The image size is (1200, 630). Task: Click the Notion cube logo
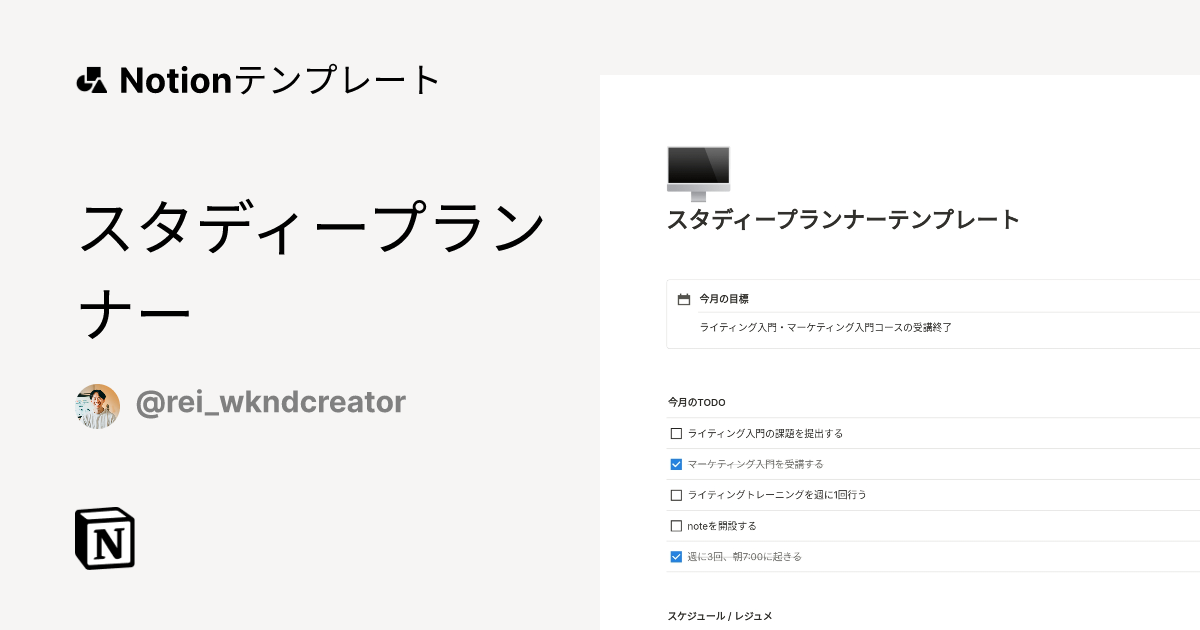click(105, 539)
